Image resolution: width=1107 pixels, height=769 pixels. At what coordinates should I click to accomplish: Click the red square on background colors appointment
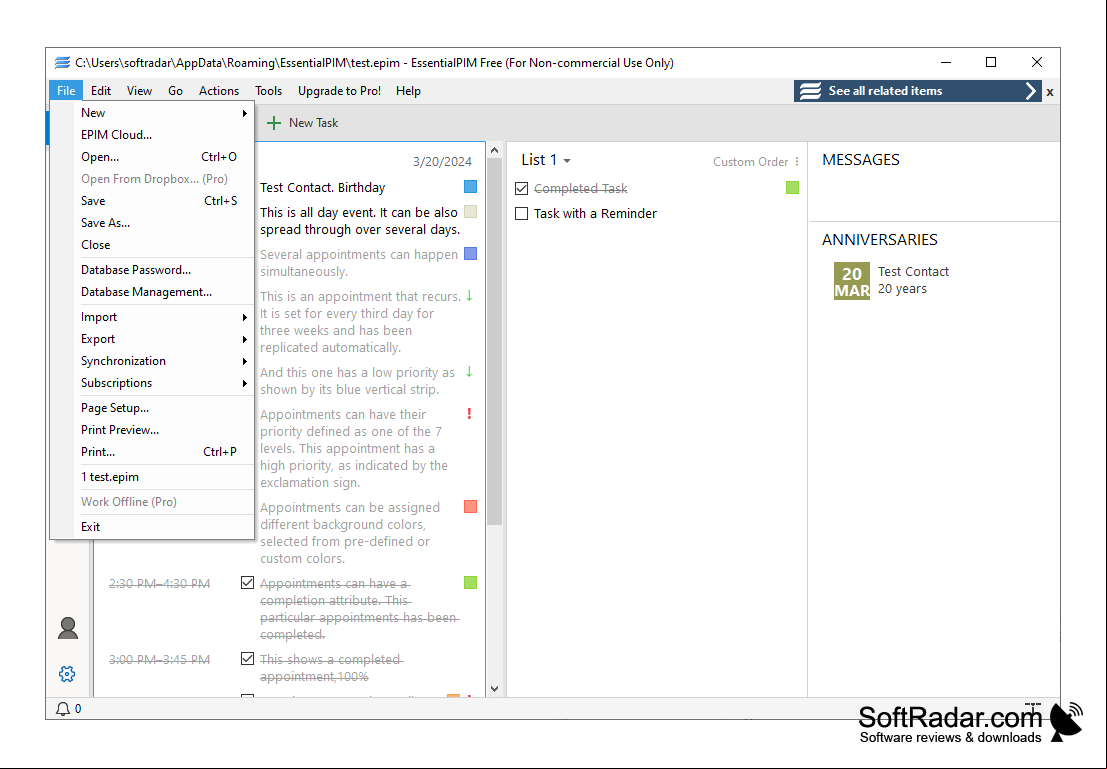coord(470,506)
